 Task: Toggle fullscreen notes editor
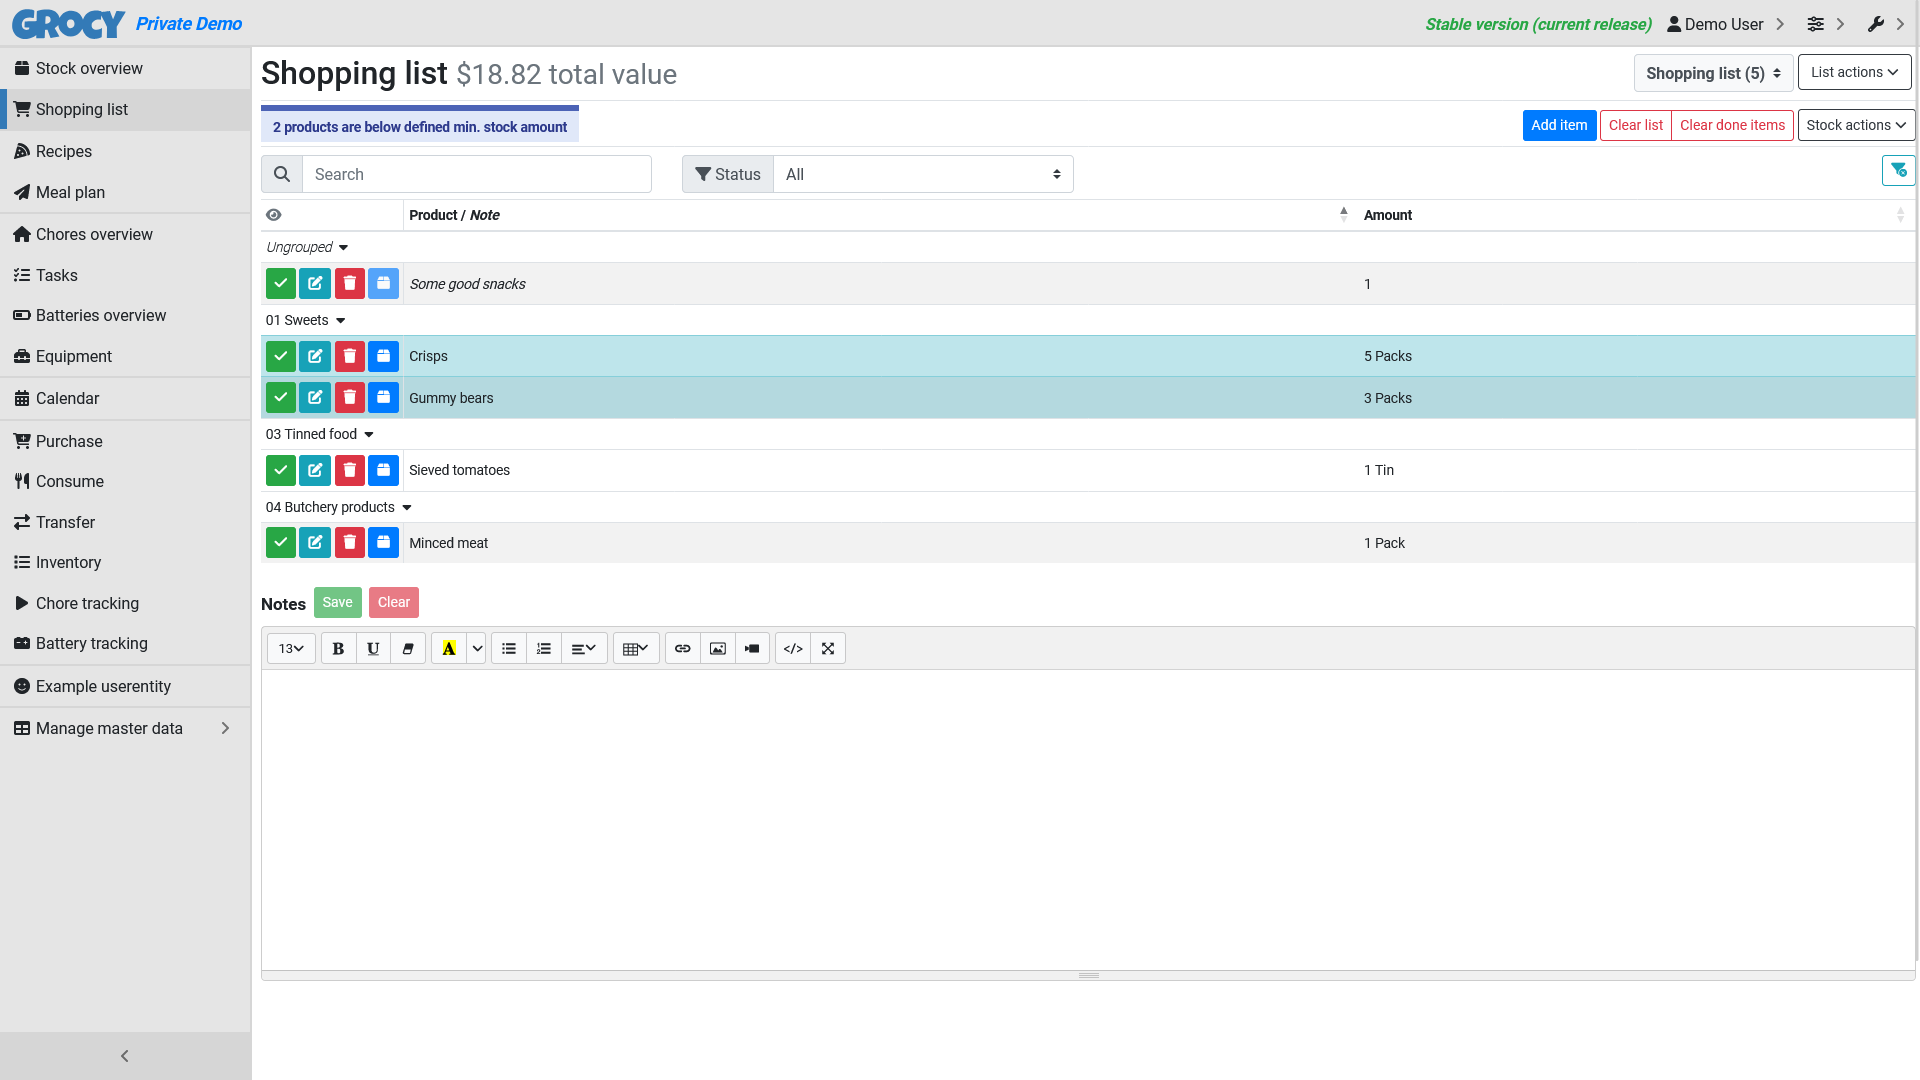[828, 649]
